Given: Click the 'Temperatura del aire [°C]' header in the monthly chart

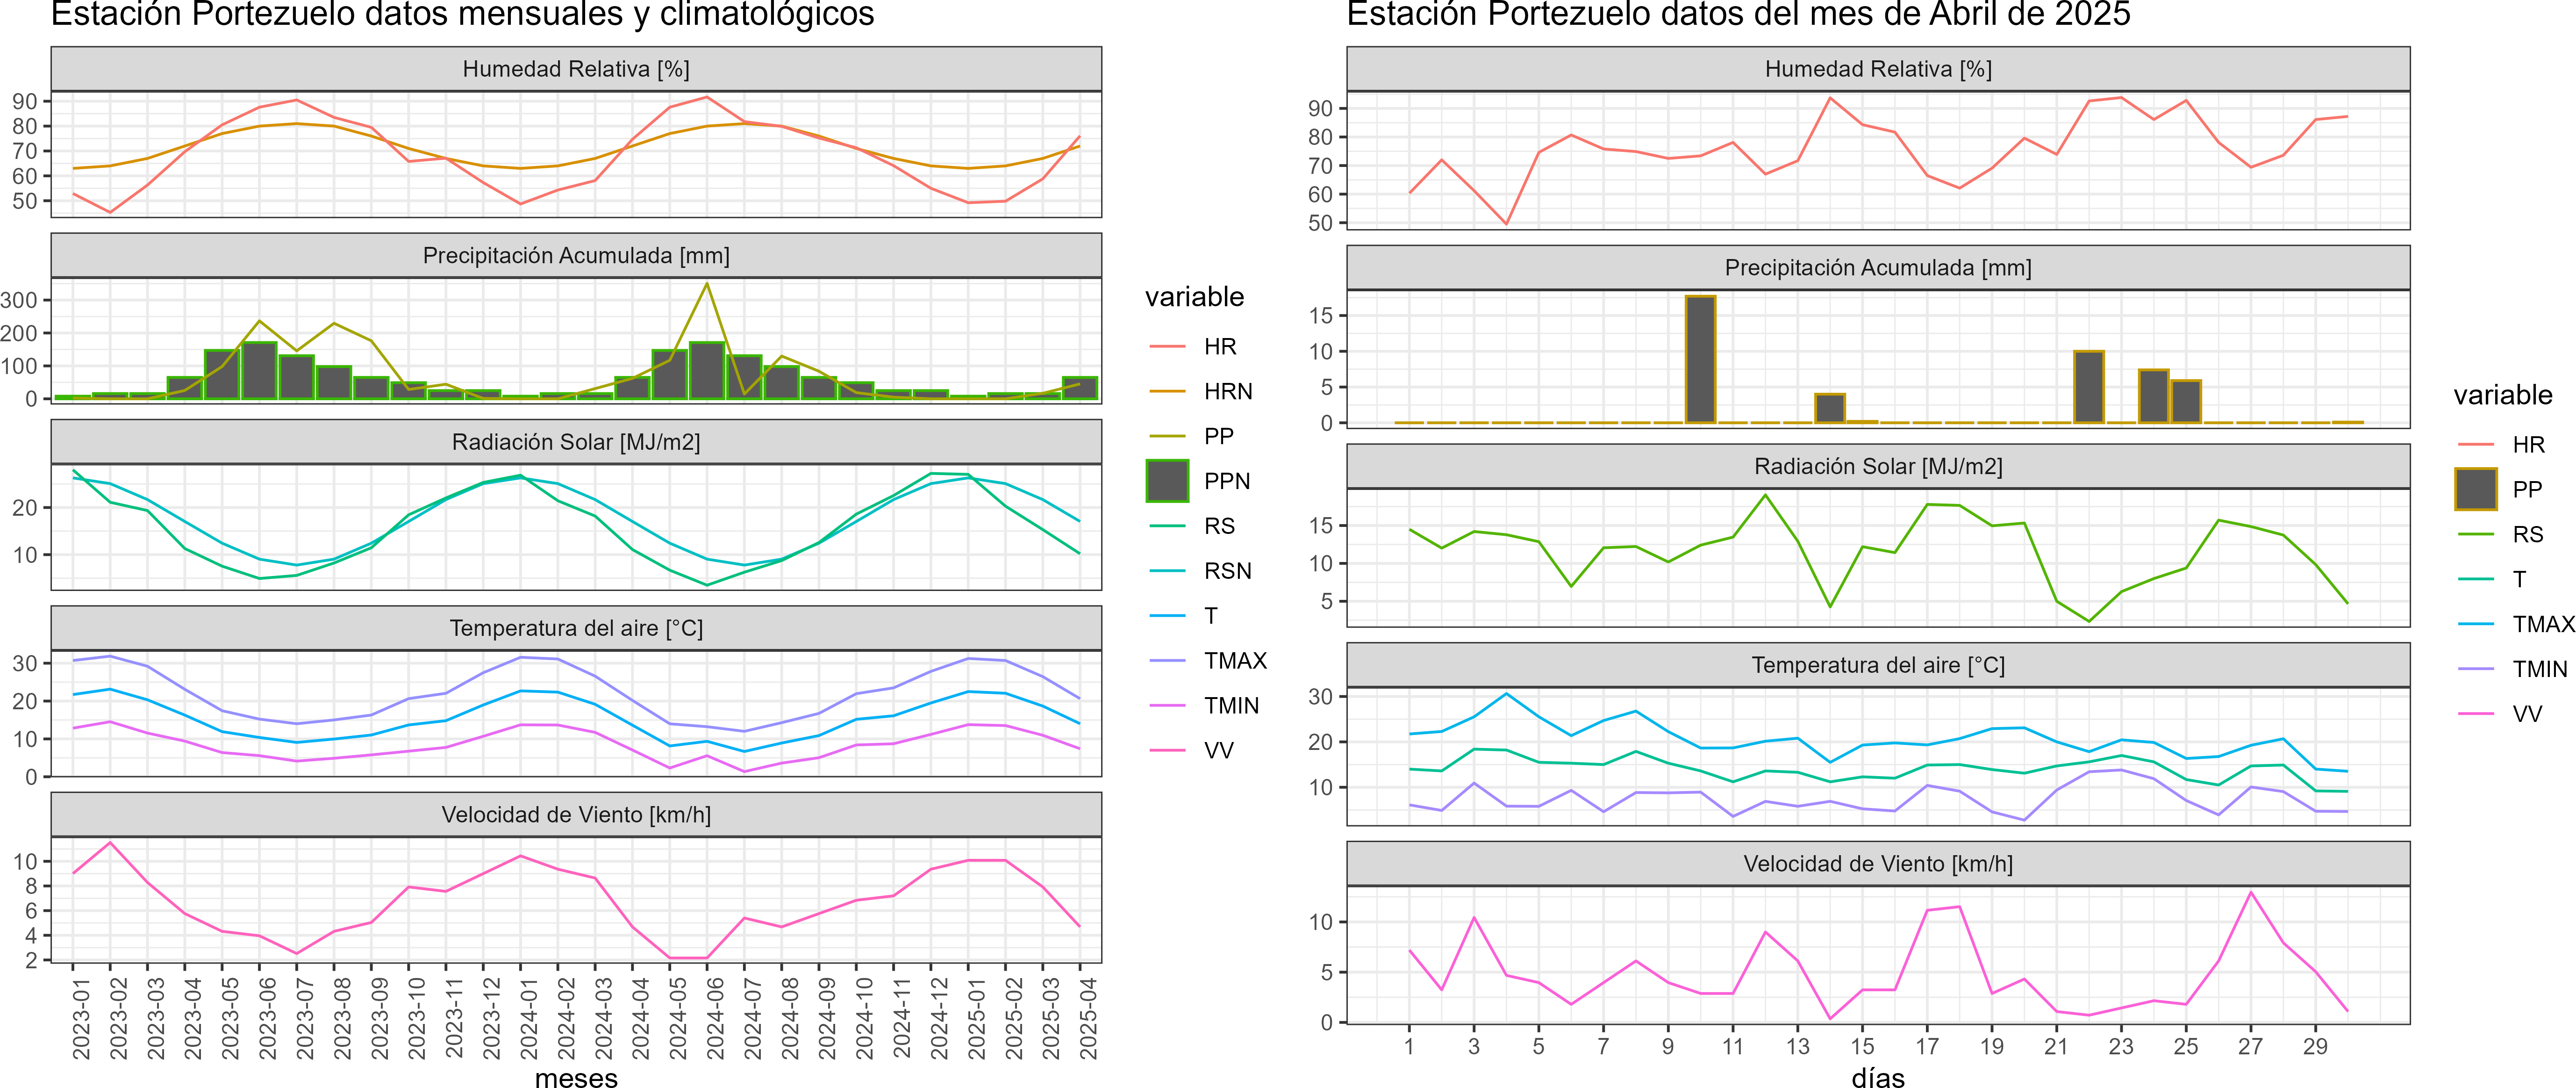Looking at the screenshot, I should pyautogui.click(x=576, y=628).
